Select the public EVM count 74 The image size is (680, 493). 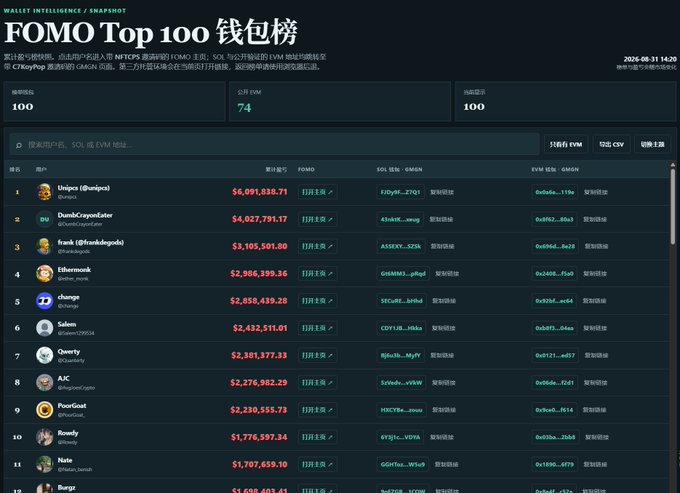244,108
